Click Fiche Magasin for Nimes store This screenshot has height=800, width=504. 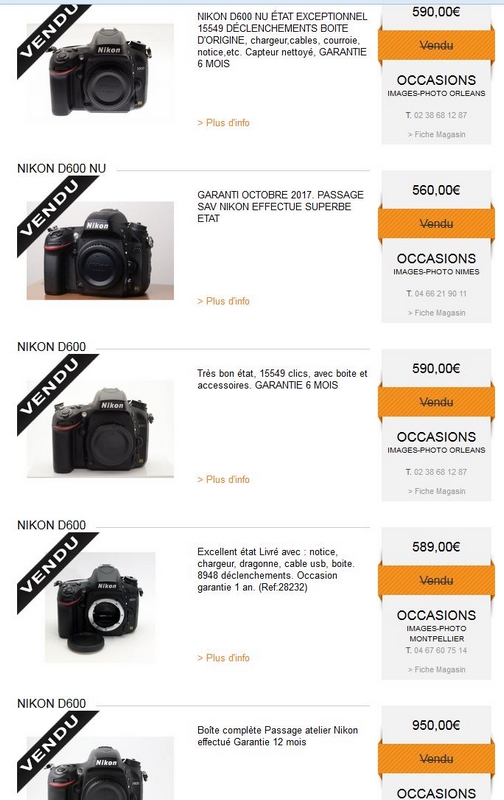(x=436, y=313)
